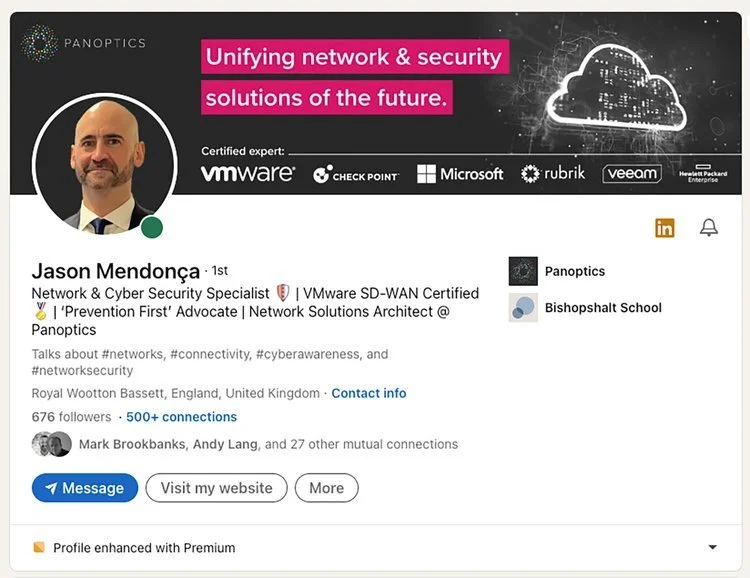Open the Panoptics company name link
Viewport: 750px width, 578px height.
[x=575, y=271]
